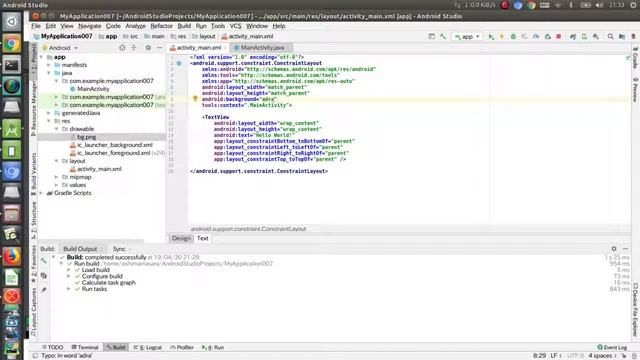Open the Gradle side panel tab
Viewport: 640px width, 360px height.
(635, 57)
